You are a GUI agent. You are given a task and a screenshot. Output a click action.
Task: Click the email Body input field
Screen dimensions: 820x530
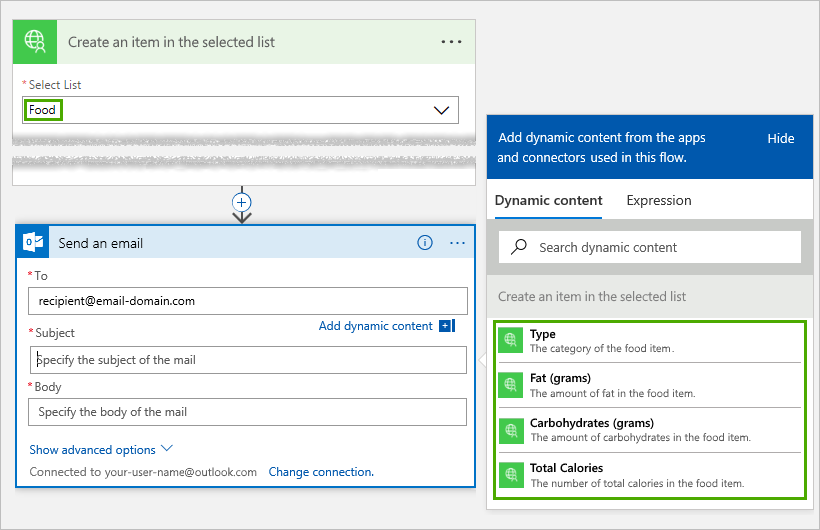tap(249, 412)
